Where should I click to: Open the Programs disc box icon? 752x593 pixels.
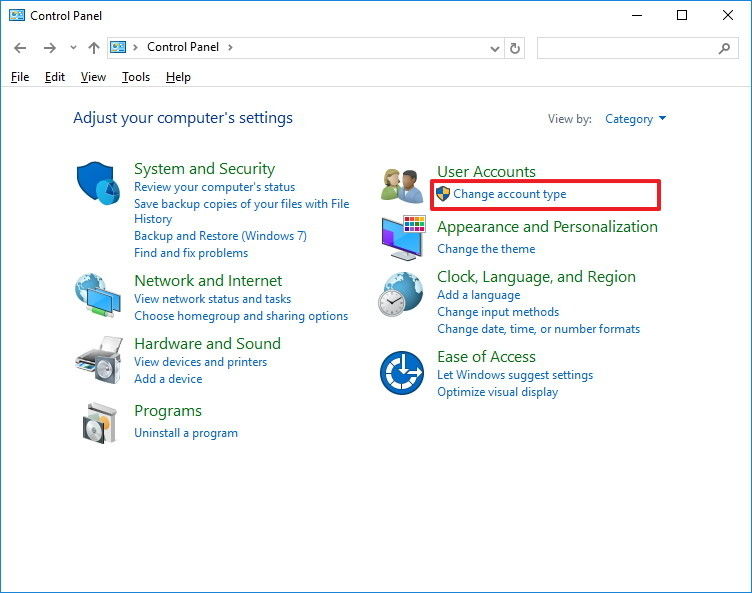(99, 423)
